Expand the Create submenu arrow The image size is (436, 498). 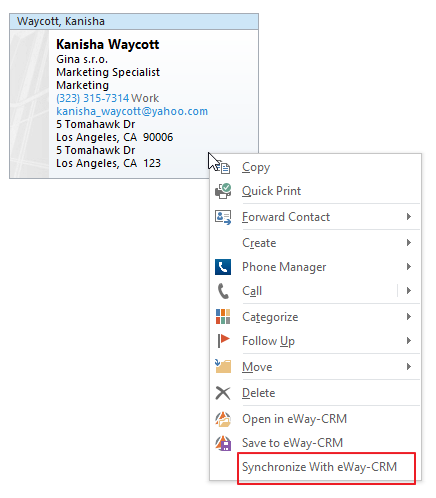tap(409, 243)
